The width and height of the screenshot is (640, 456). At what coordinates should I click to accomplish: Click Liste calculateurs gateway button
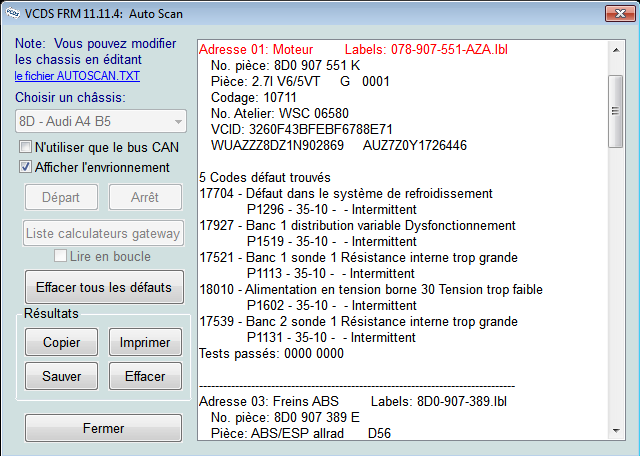[x=103, y=233]
